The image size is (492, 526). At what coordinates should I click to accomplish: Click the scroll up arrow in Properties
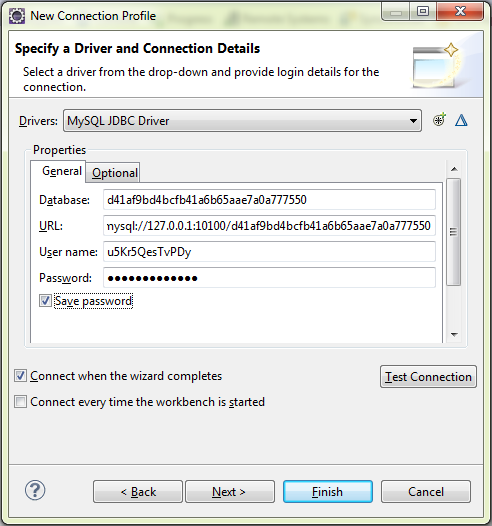click(x=454, y=169)
